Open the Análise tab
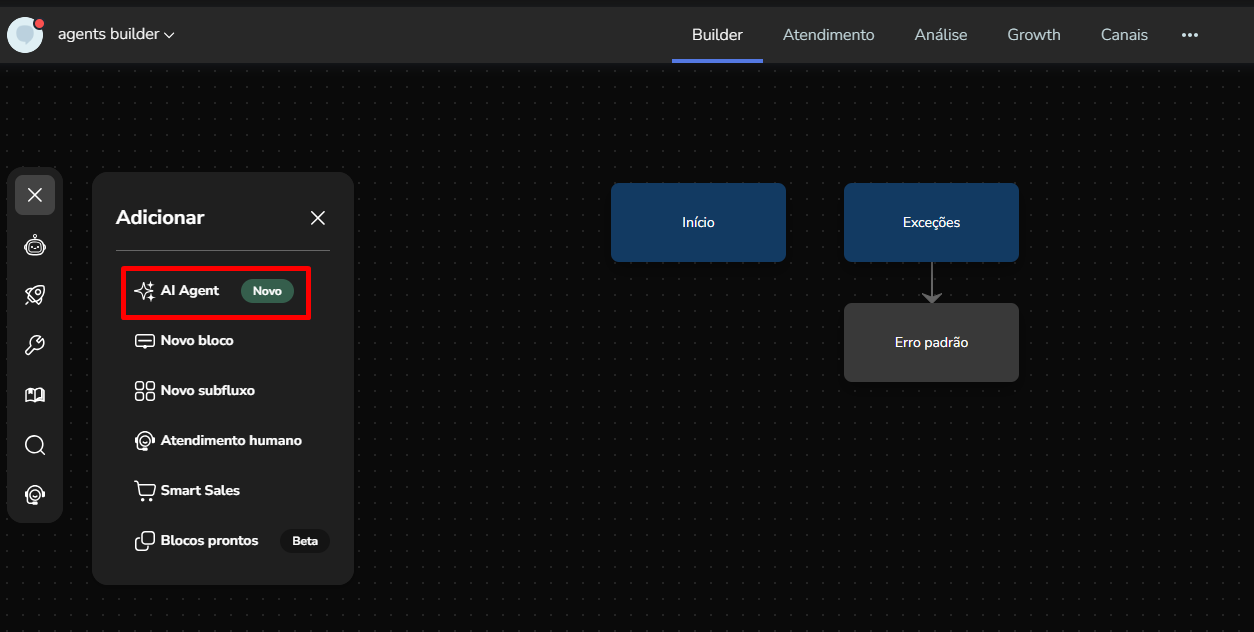 tap(940, 35)
